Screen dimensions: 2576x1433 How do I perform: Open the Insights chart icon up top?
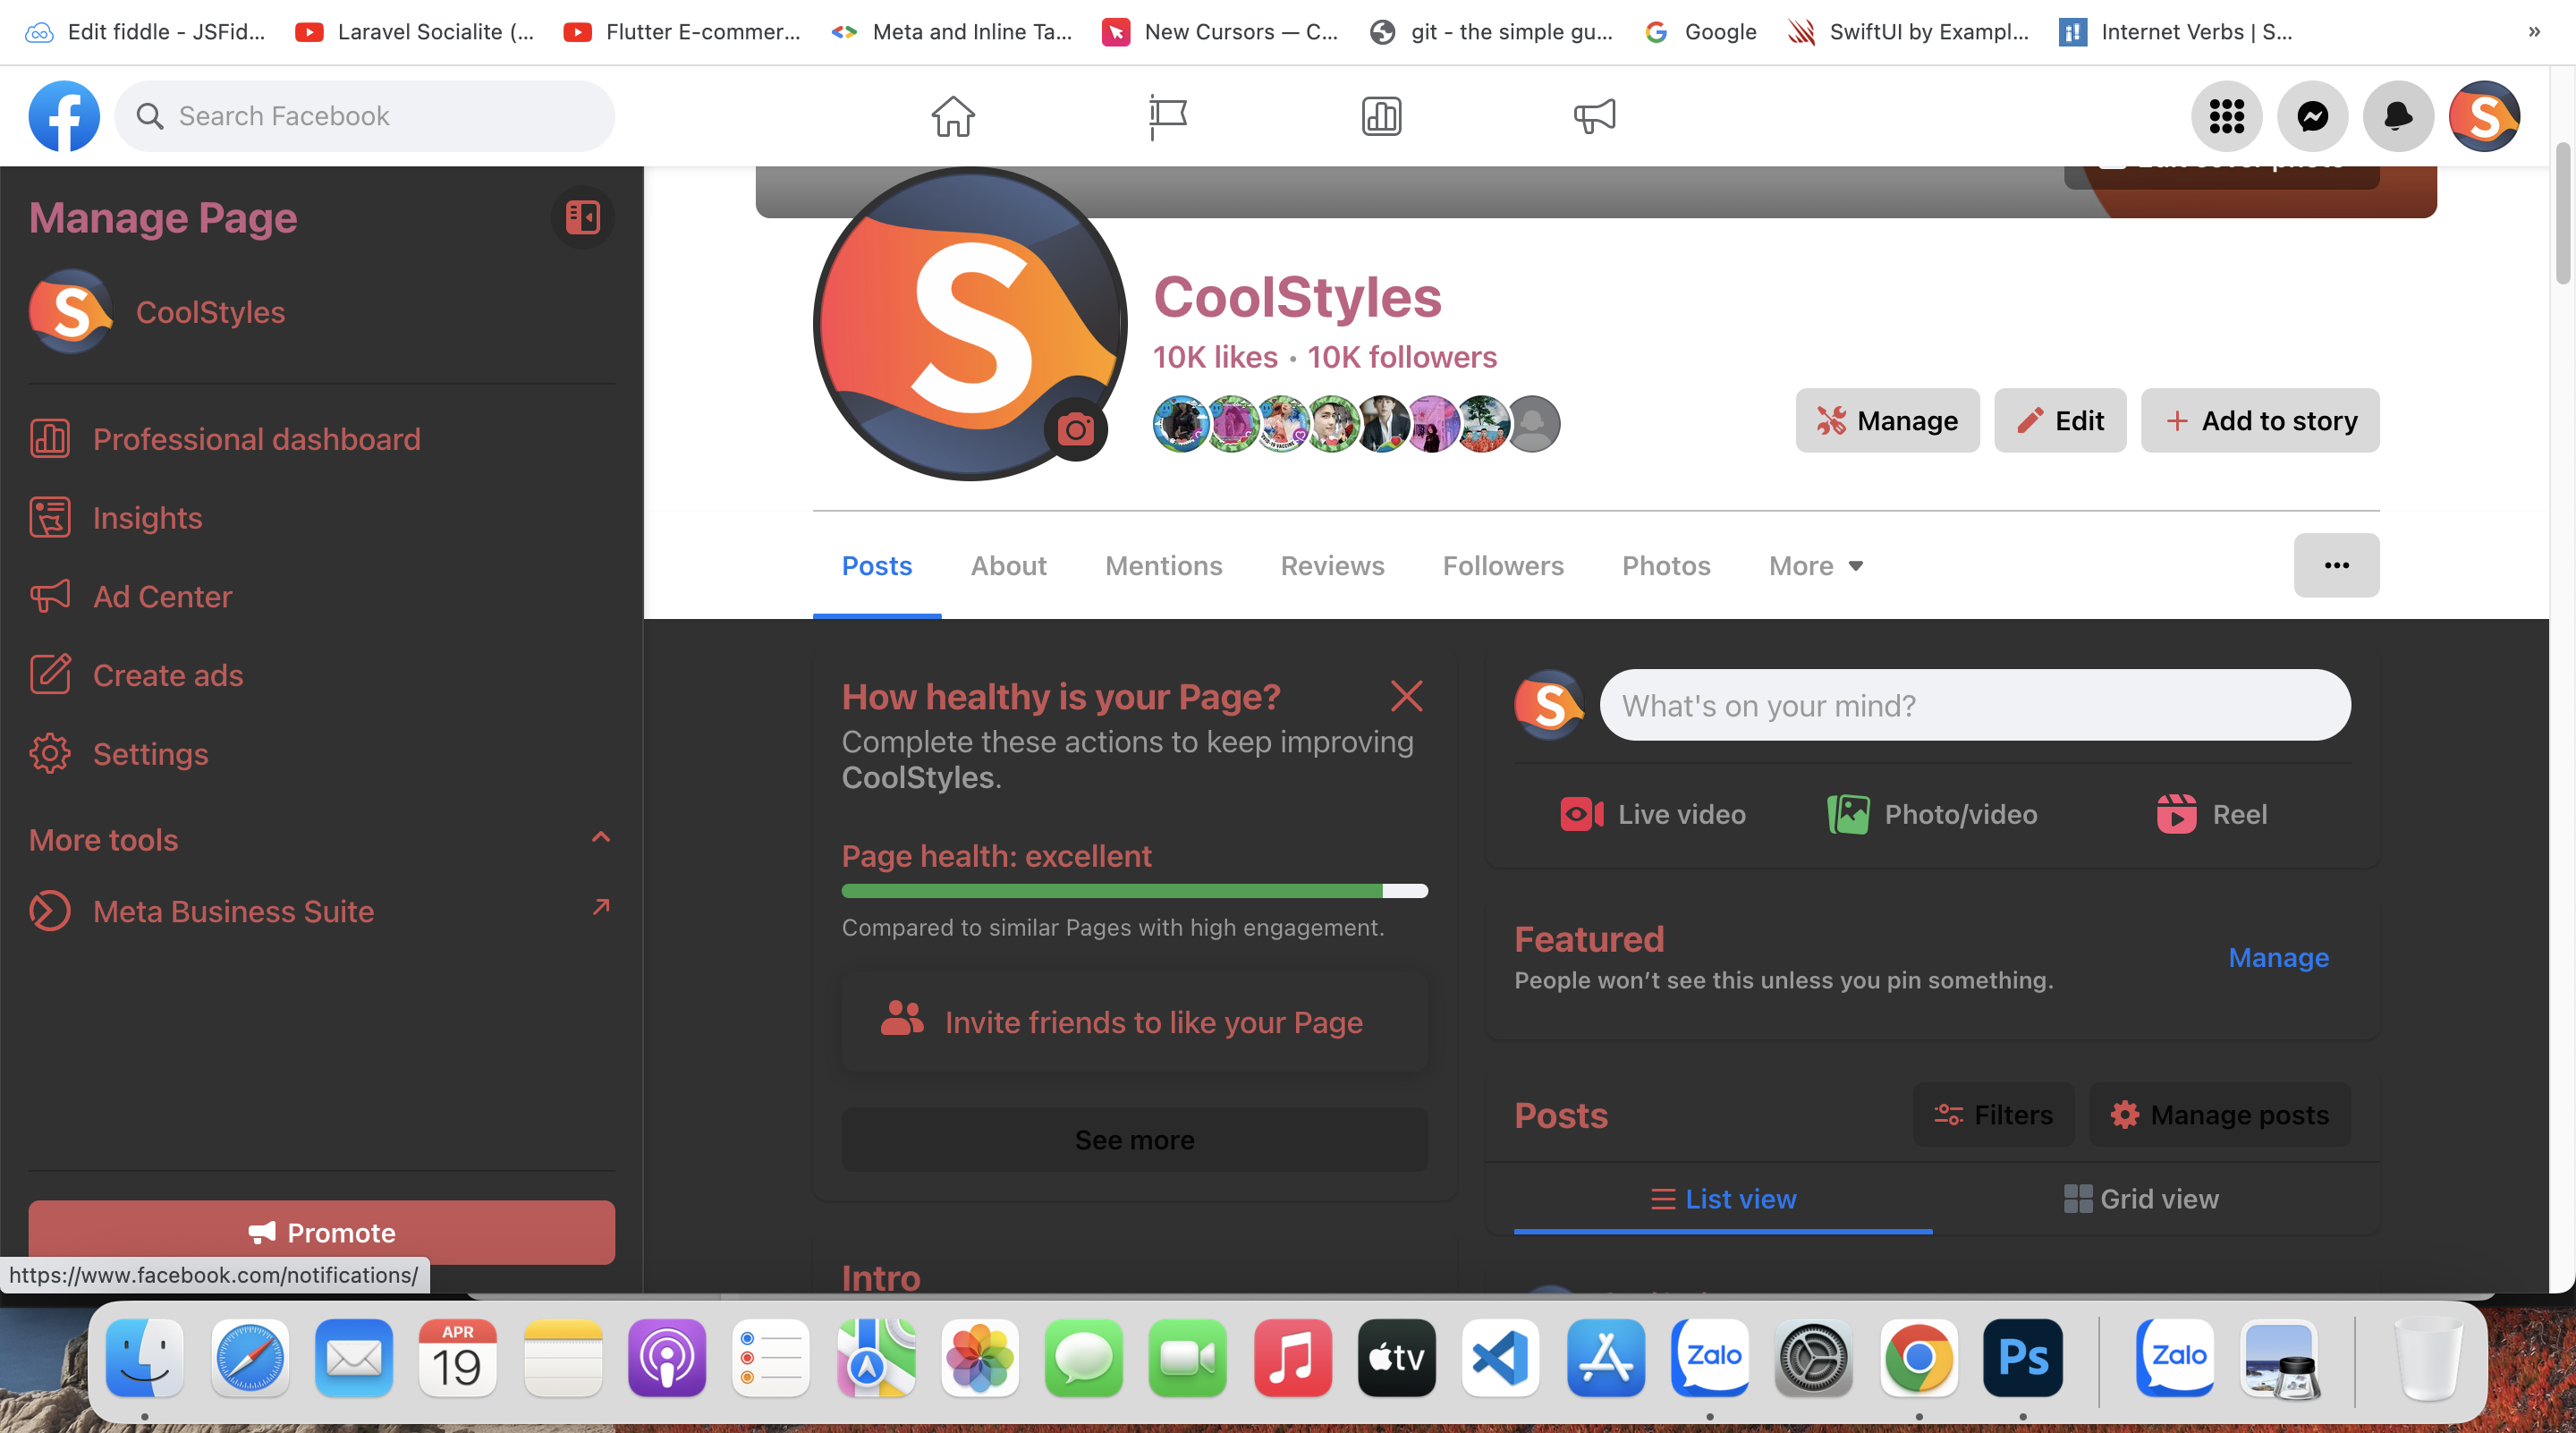tap(1381, 116)
